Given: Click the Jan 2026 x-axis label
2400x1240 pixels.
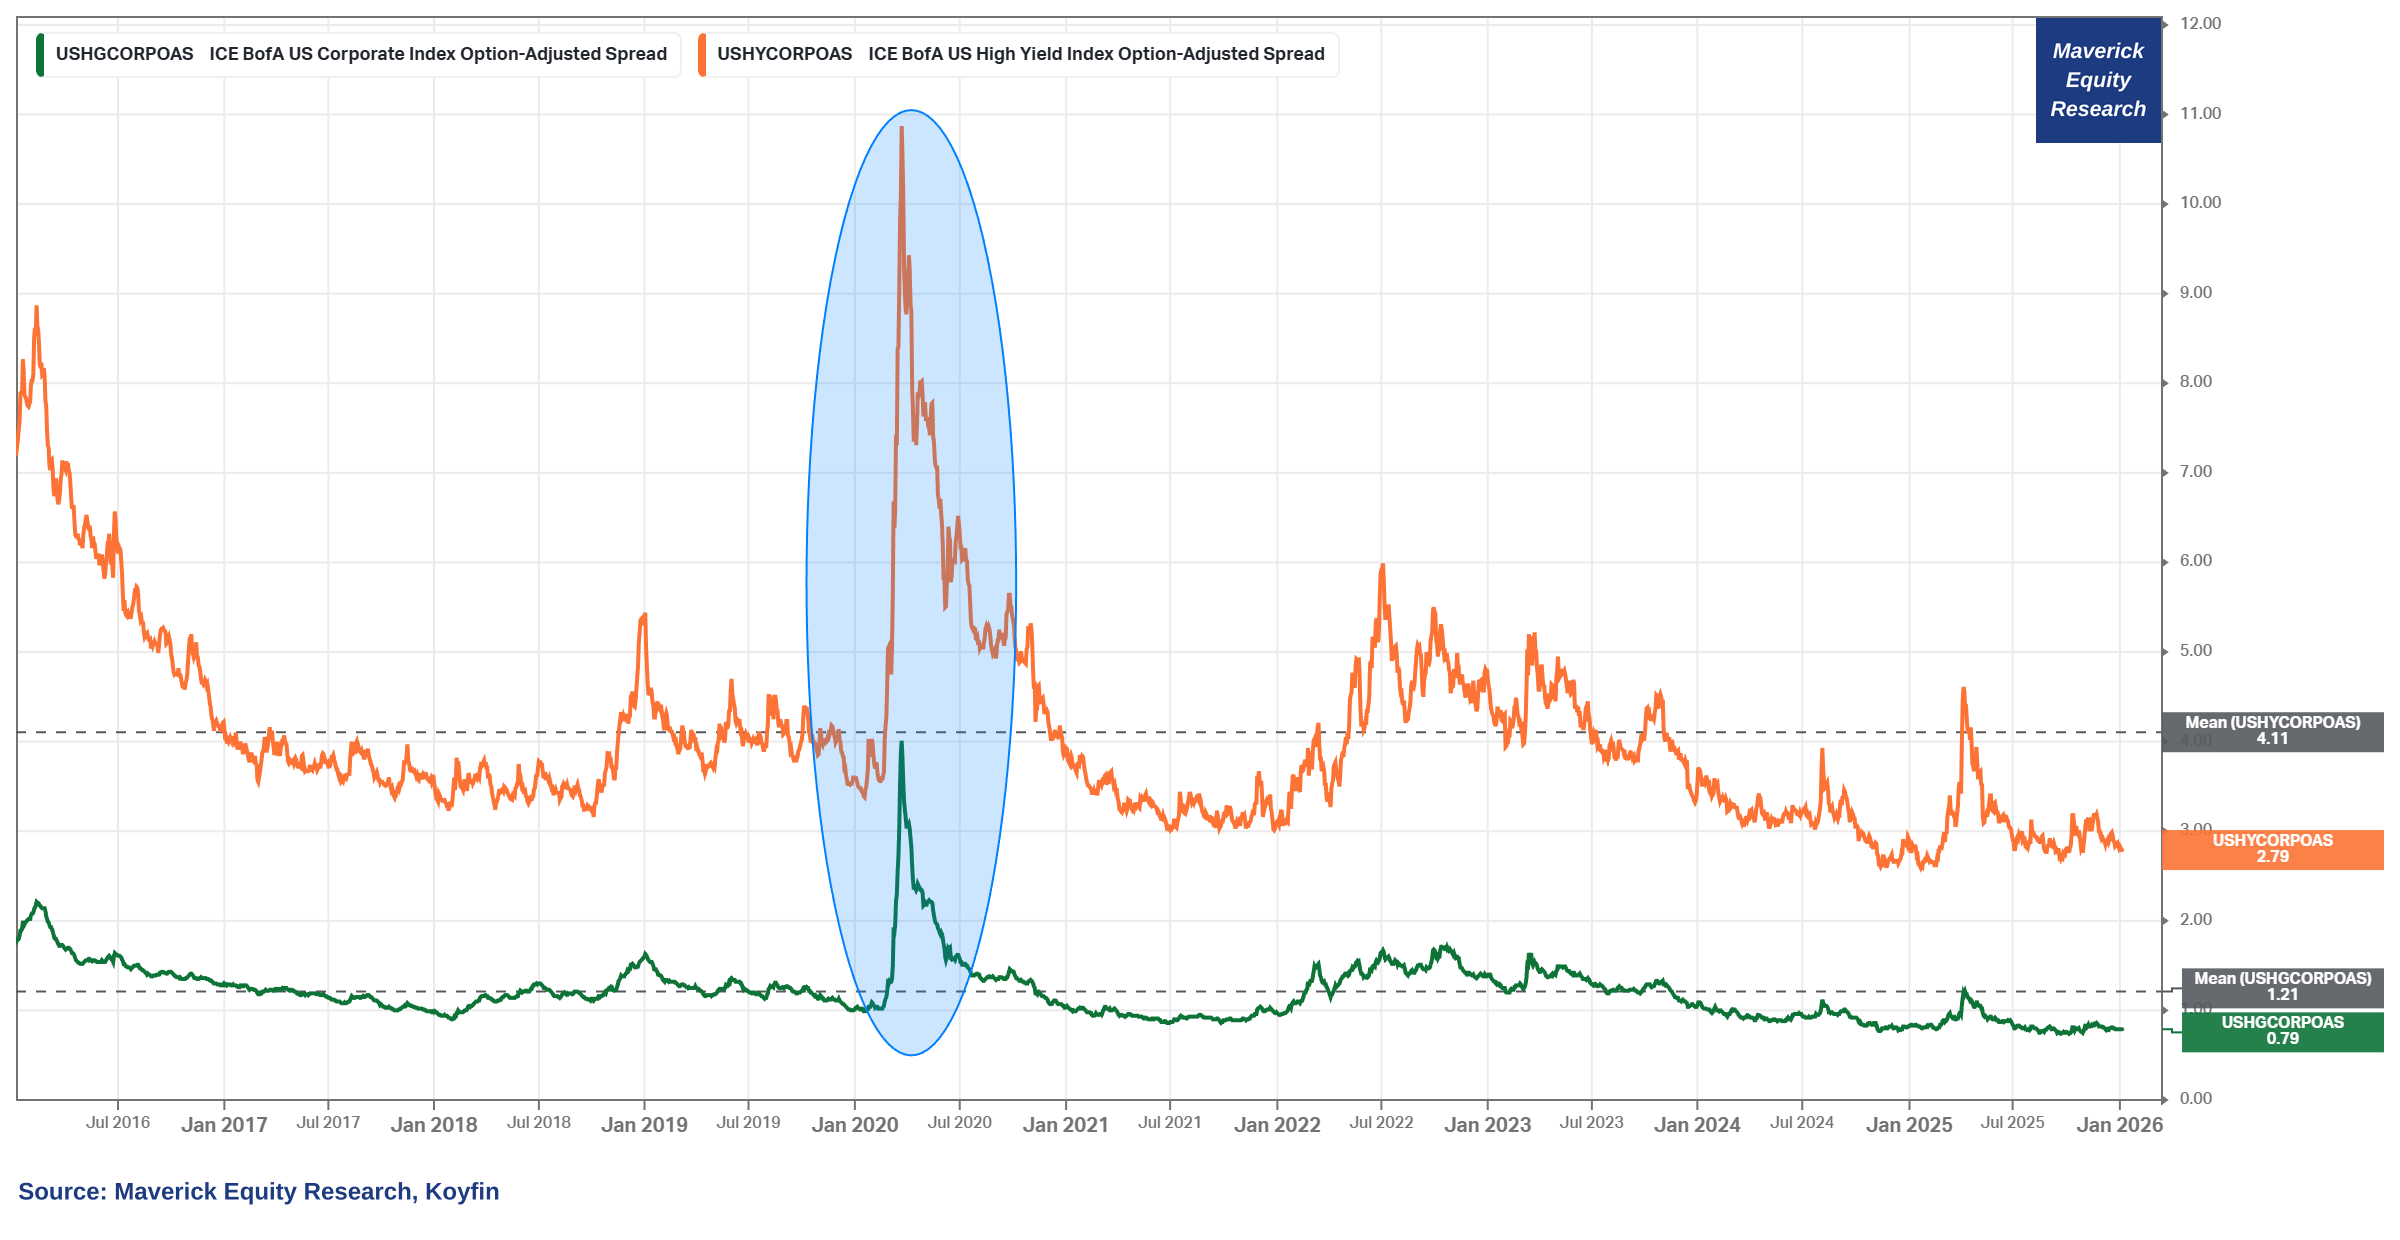Looking at the screenshot, I should point(2118,1125).
